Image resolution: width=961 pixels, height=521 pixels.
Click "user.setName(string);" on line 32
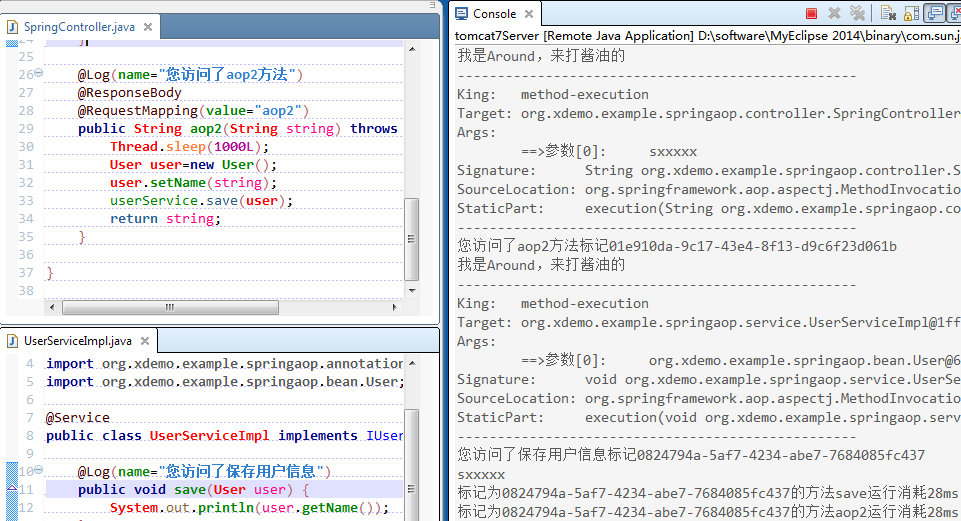[x=193, y=183]
